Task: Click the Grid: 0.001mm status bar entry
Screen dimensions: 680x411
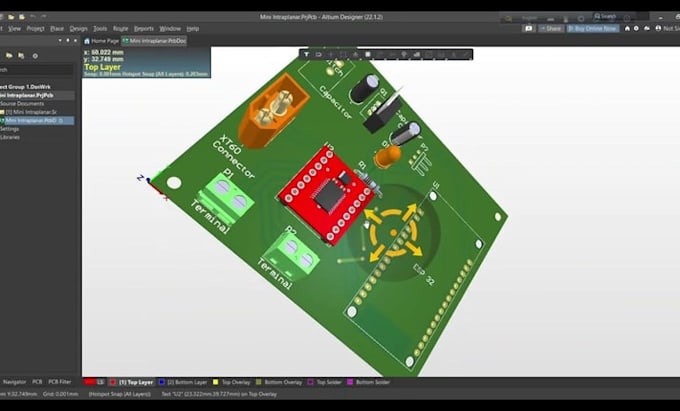Action: [x=61, y=394]
